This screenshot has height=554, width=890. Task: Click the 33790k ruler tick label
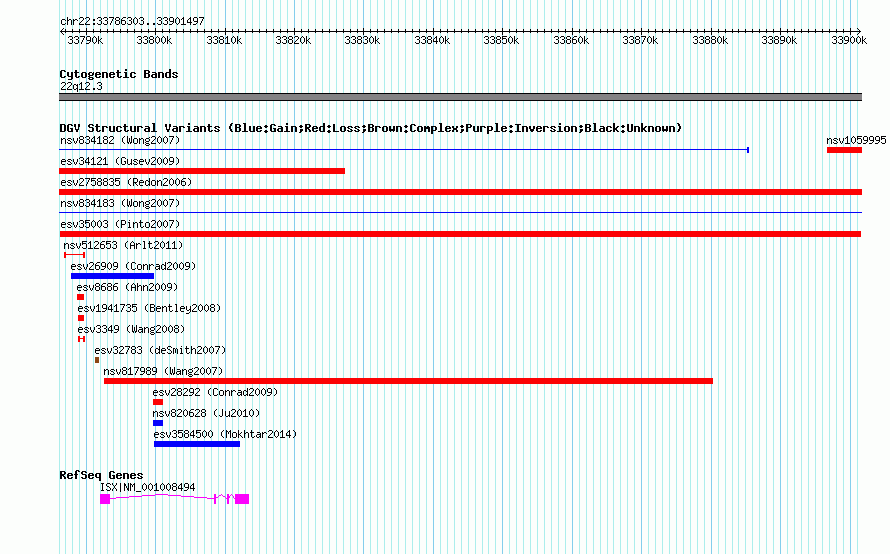[x=85, y=40]
